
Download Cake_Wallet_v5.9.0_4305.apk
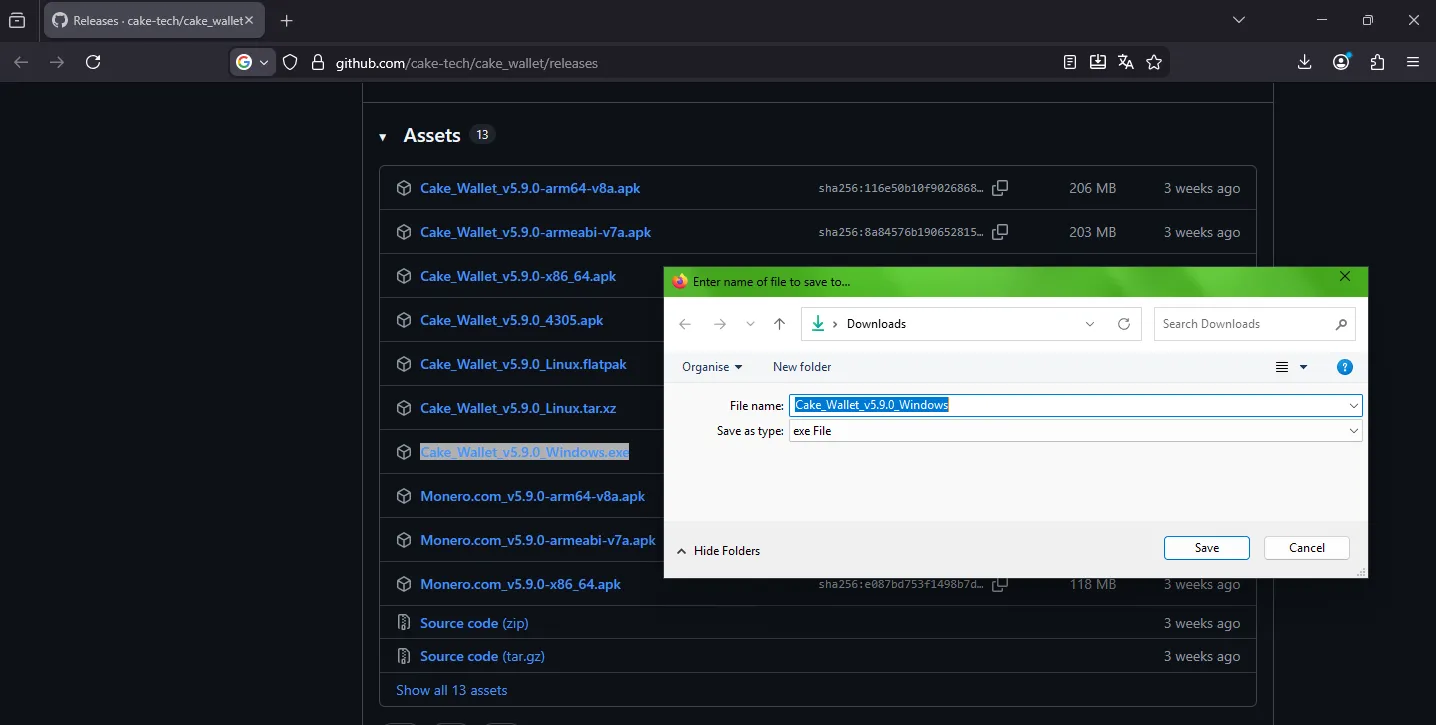click(x=512, y=320)
